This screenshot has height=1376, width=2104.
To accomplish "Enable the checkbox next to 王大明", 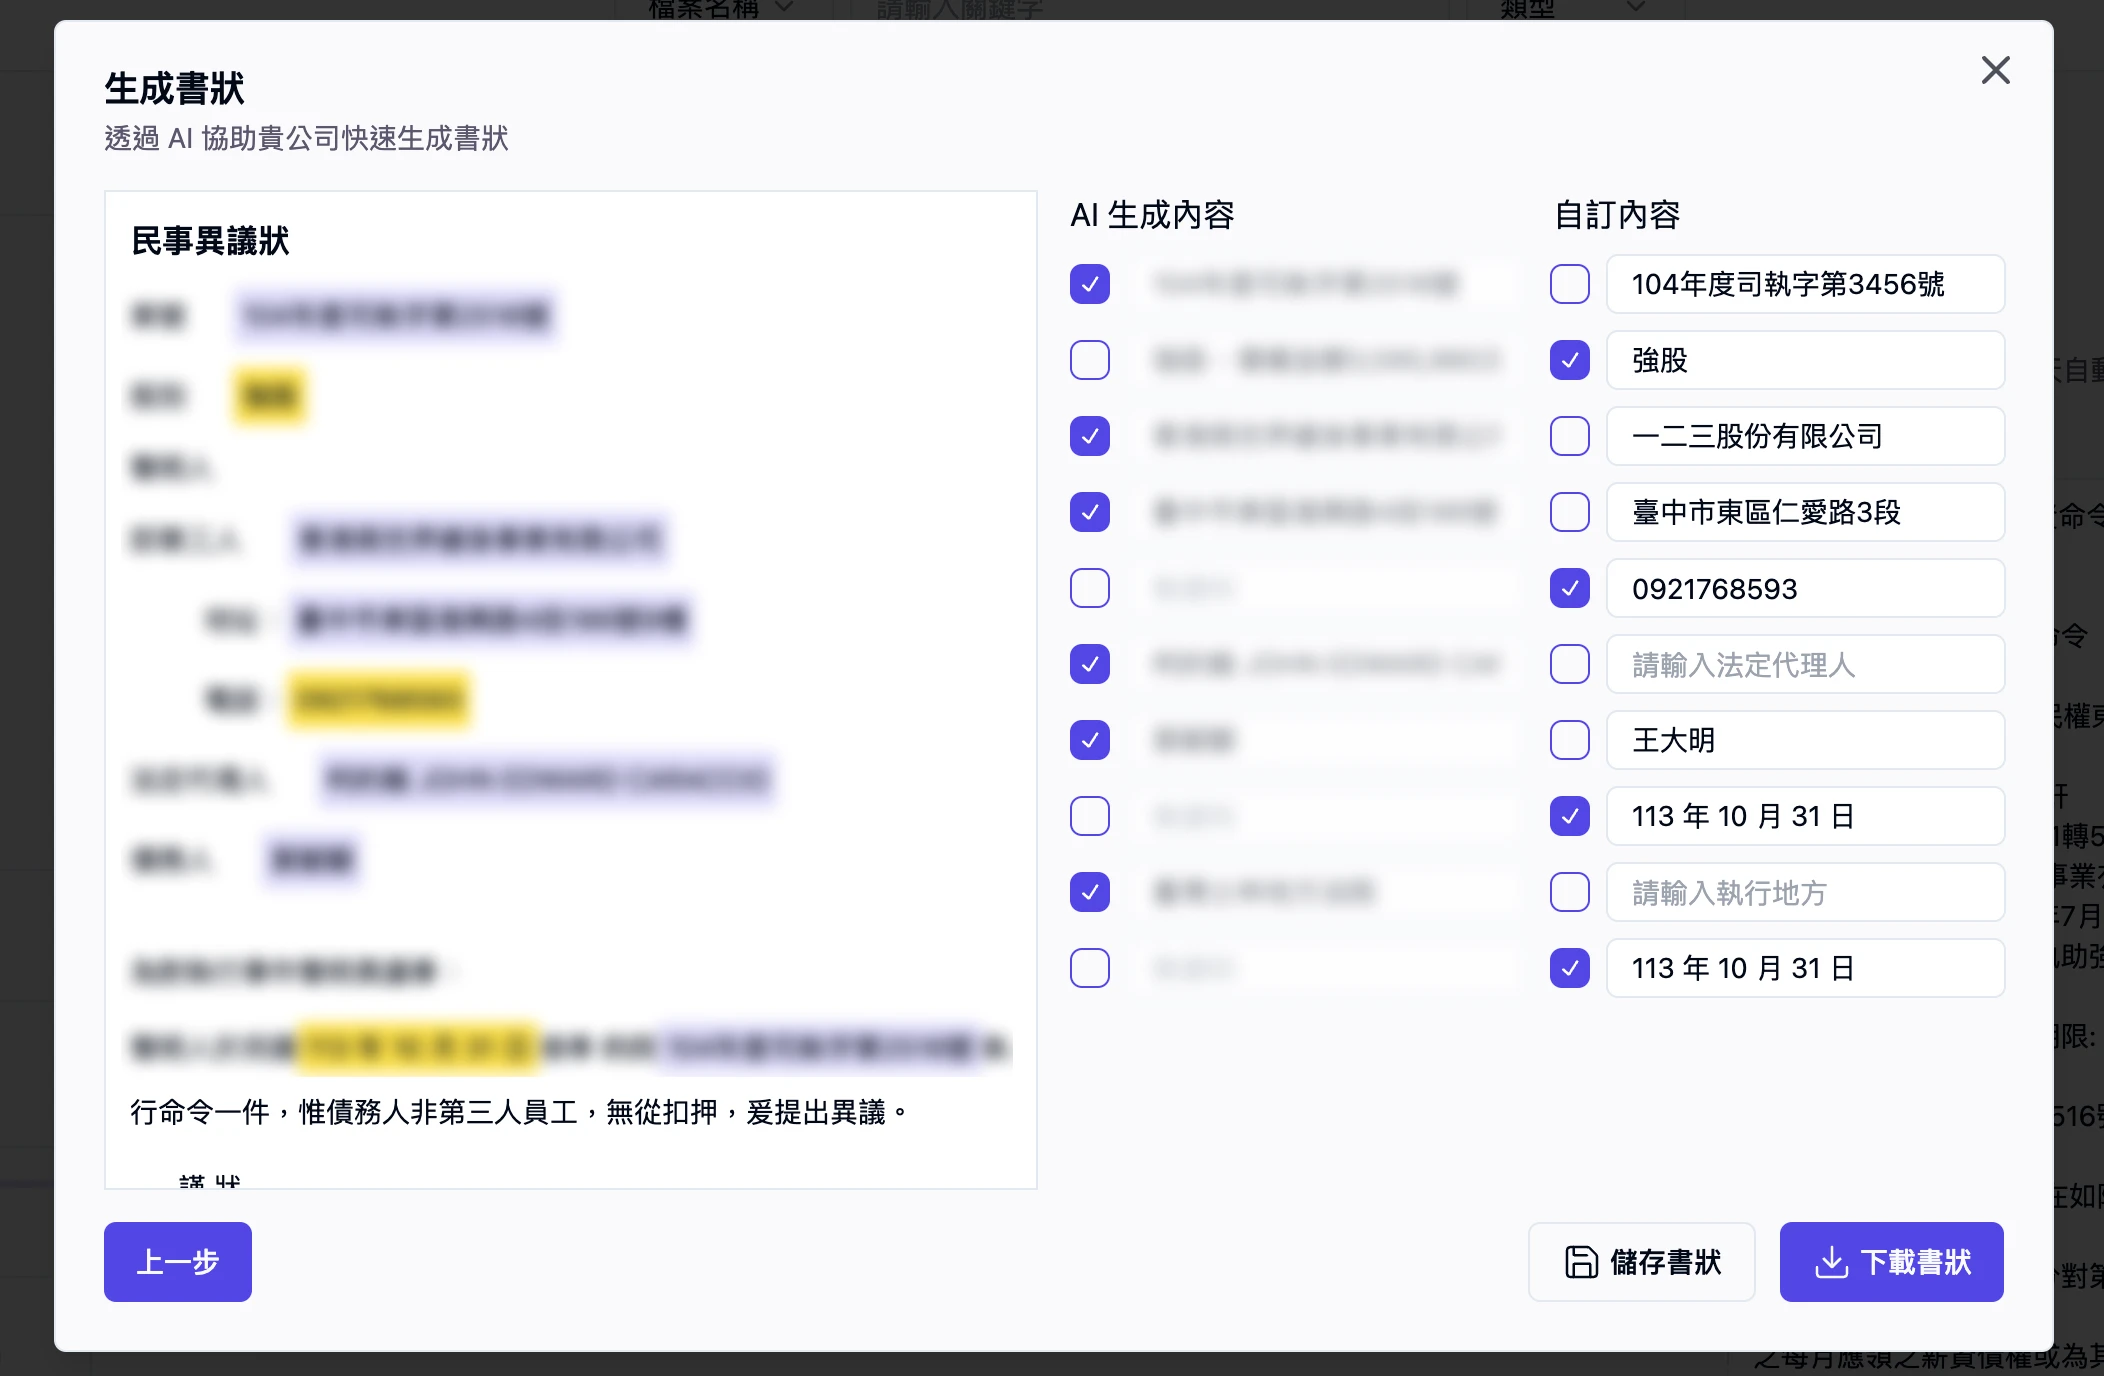I will click(x=1569, y=740).
